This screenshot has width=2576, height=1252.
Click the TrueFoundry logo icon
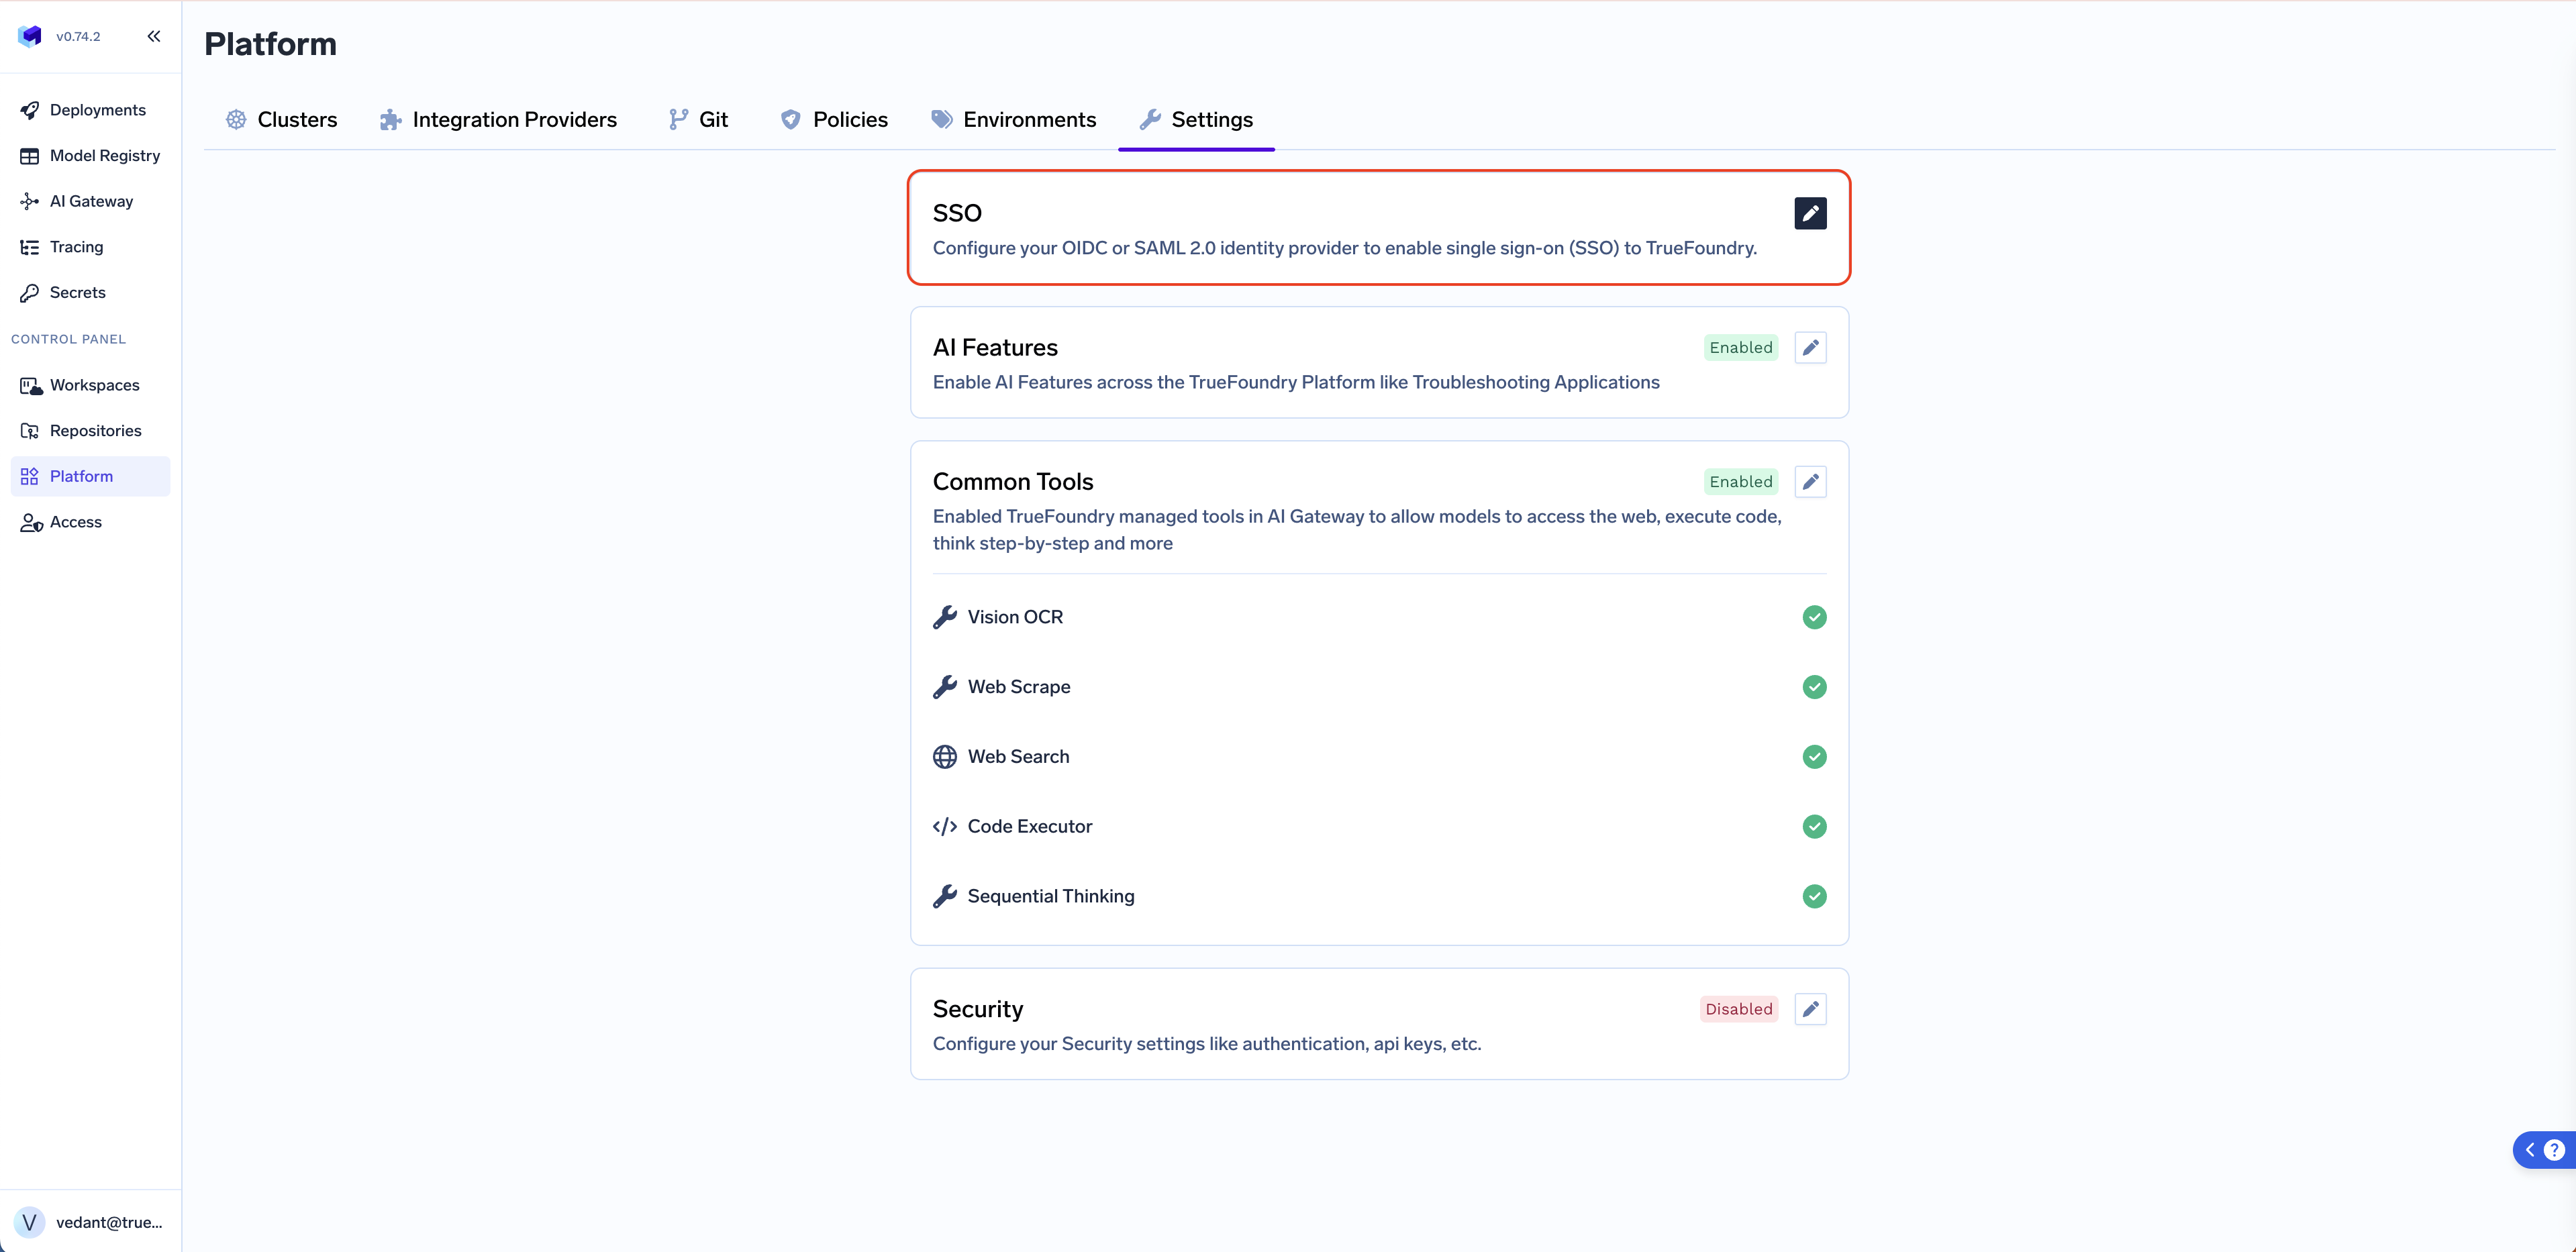(x=30, y=36)
